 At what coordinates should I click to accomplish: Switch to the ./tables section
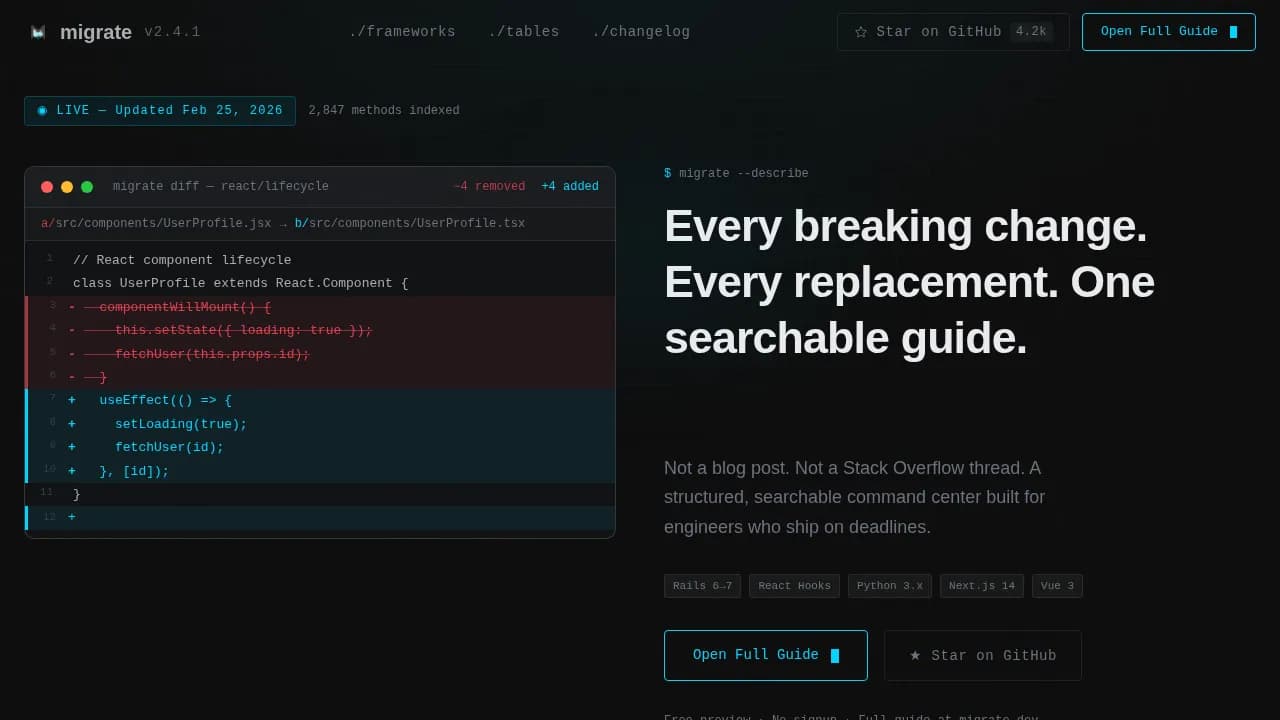(524, 31)
